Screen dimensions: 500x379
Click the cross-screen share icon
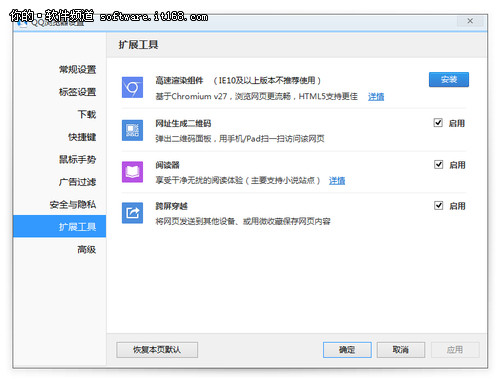click(132, 213)
